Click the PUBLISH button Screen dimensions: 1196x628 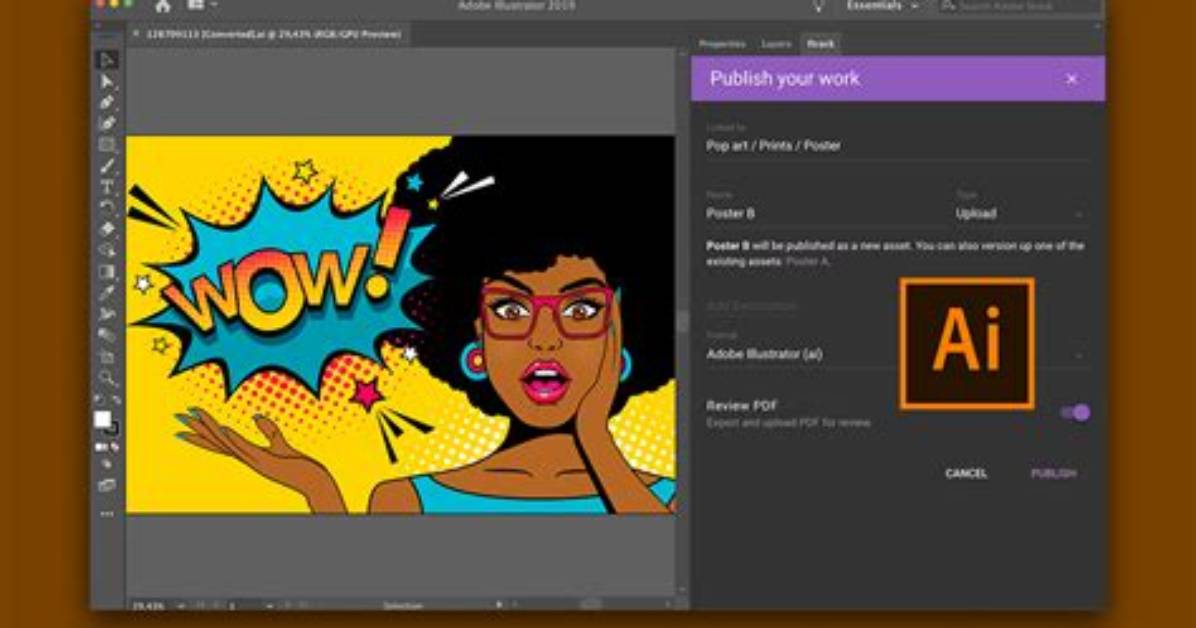tap(1053, 474)
